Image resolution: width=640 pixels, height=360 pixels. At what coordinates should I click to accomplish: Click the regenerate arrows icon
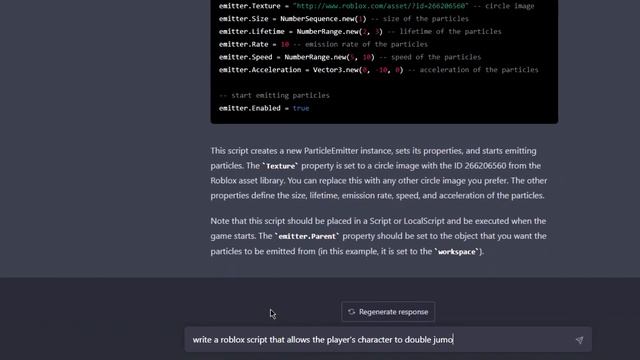click(351, 312)
